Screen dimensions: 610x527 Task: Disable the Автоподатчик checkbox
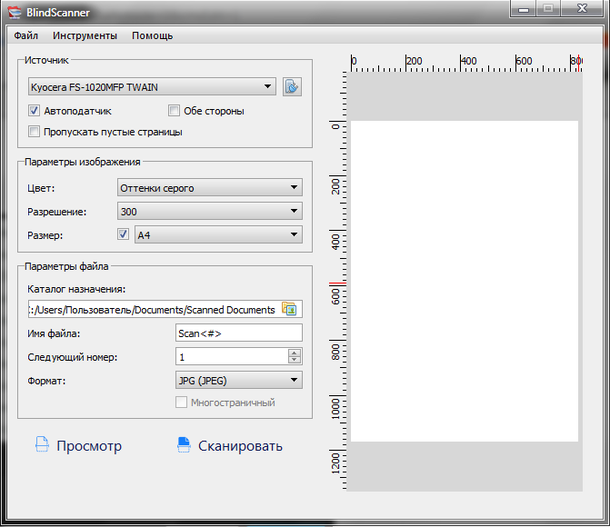(x=35, y=111)
